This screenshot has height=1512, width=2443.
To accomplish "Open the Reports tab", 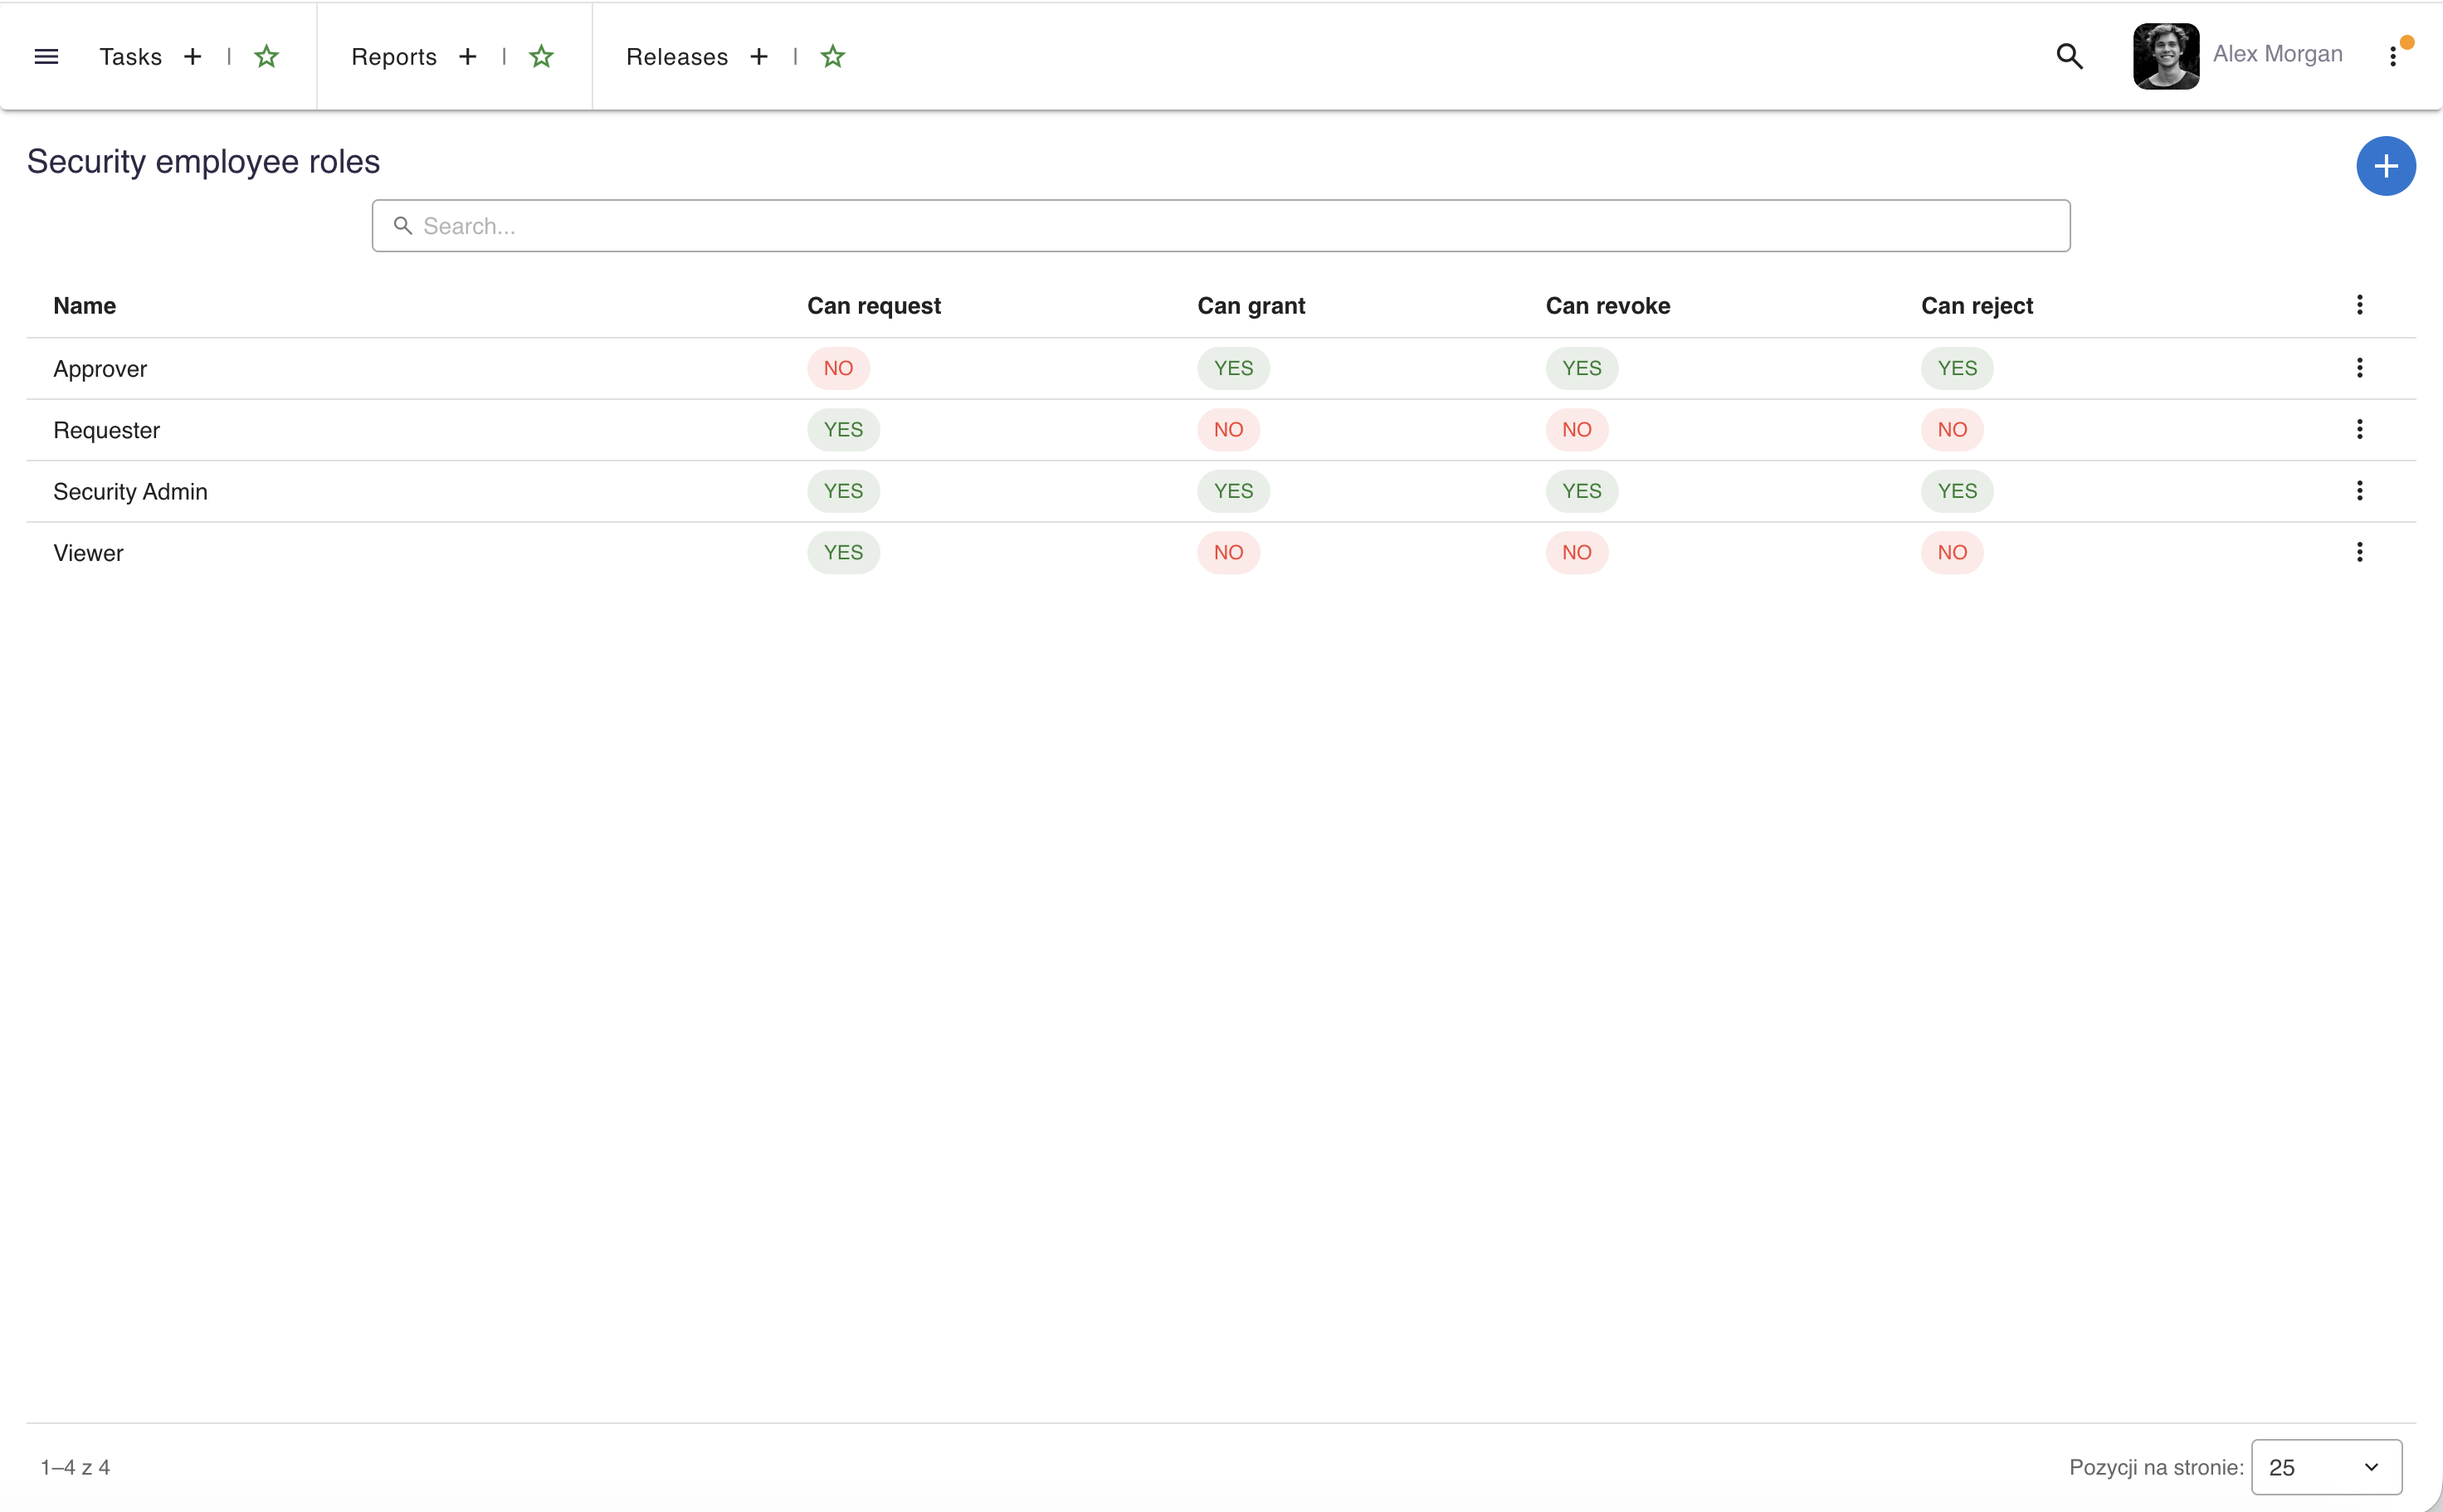I will point(394,57).
